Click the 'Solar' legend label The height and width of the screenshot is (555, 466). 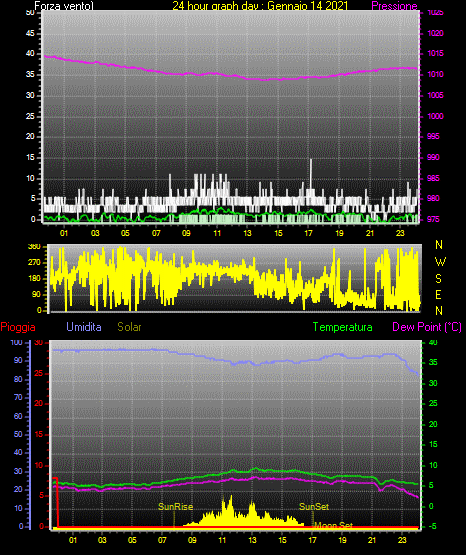(x=129, y=327)
